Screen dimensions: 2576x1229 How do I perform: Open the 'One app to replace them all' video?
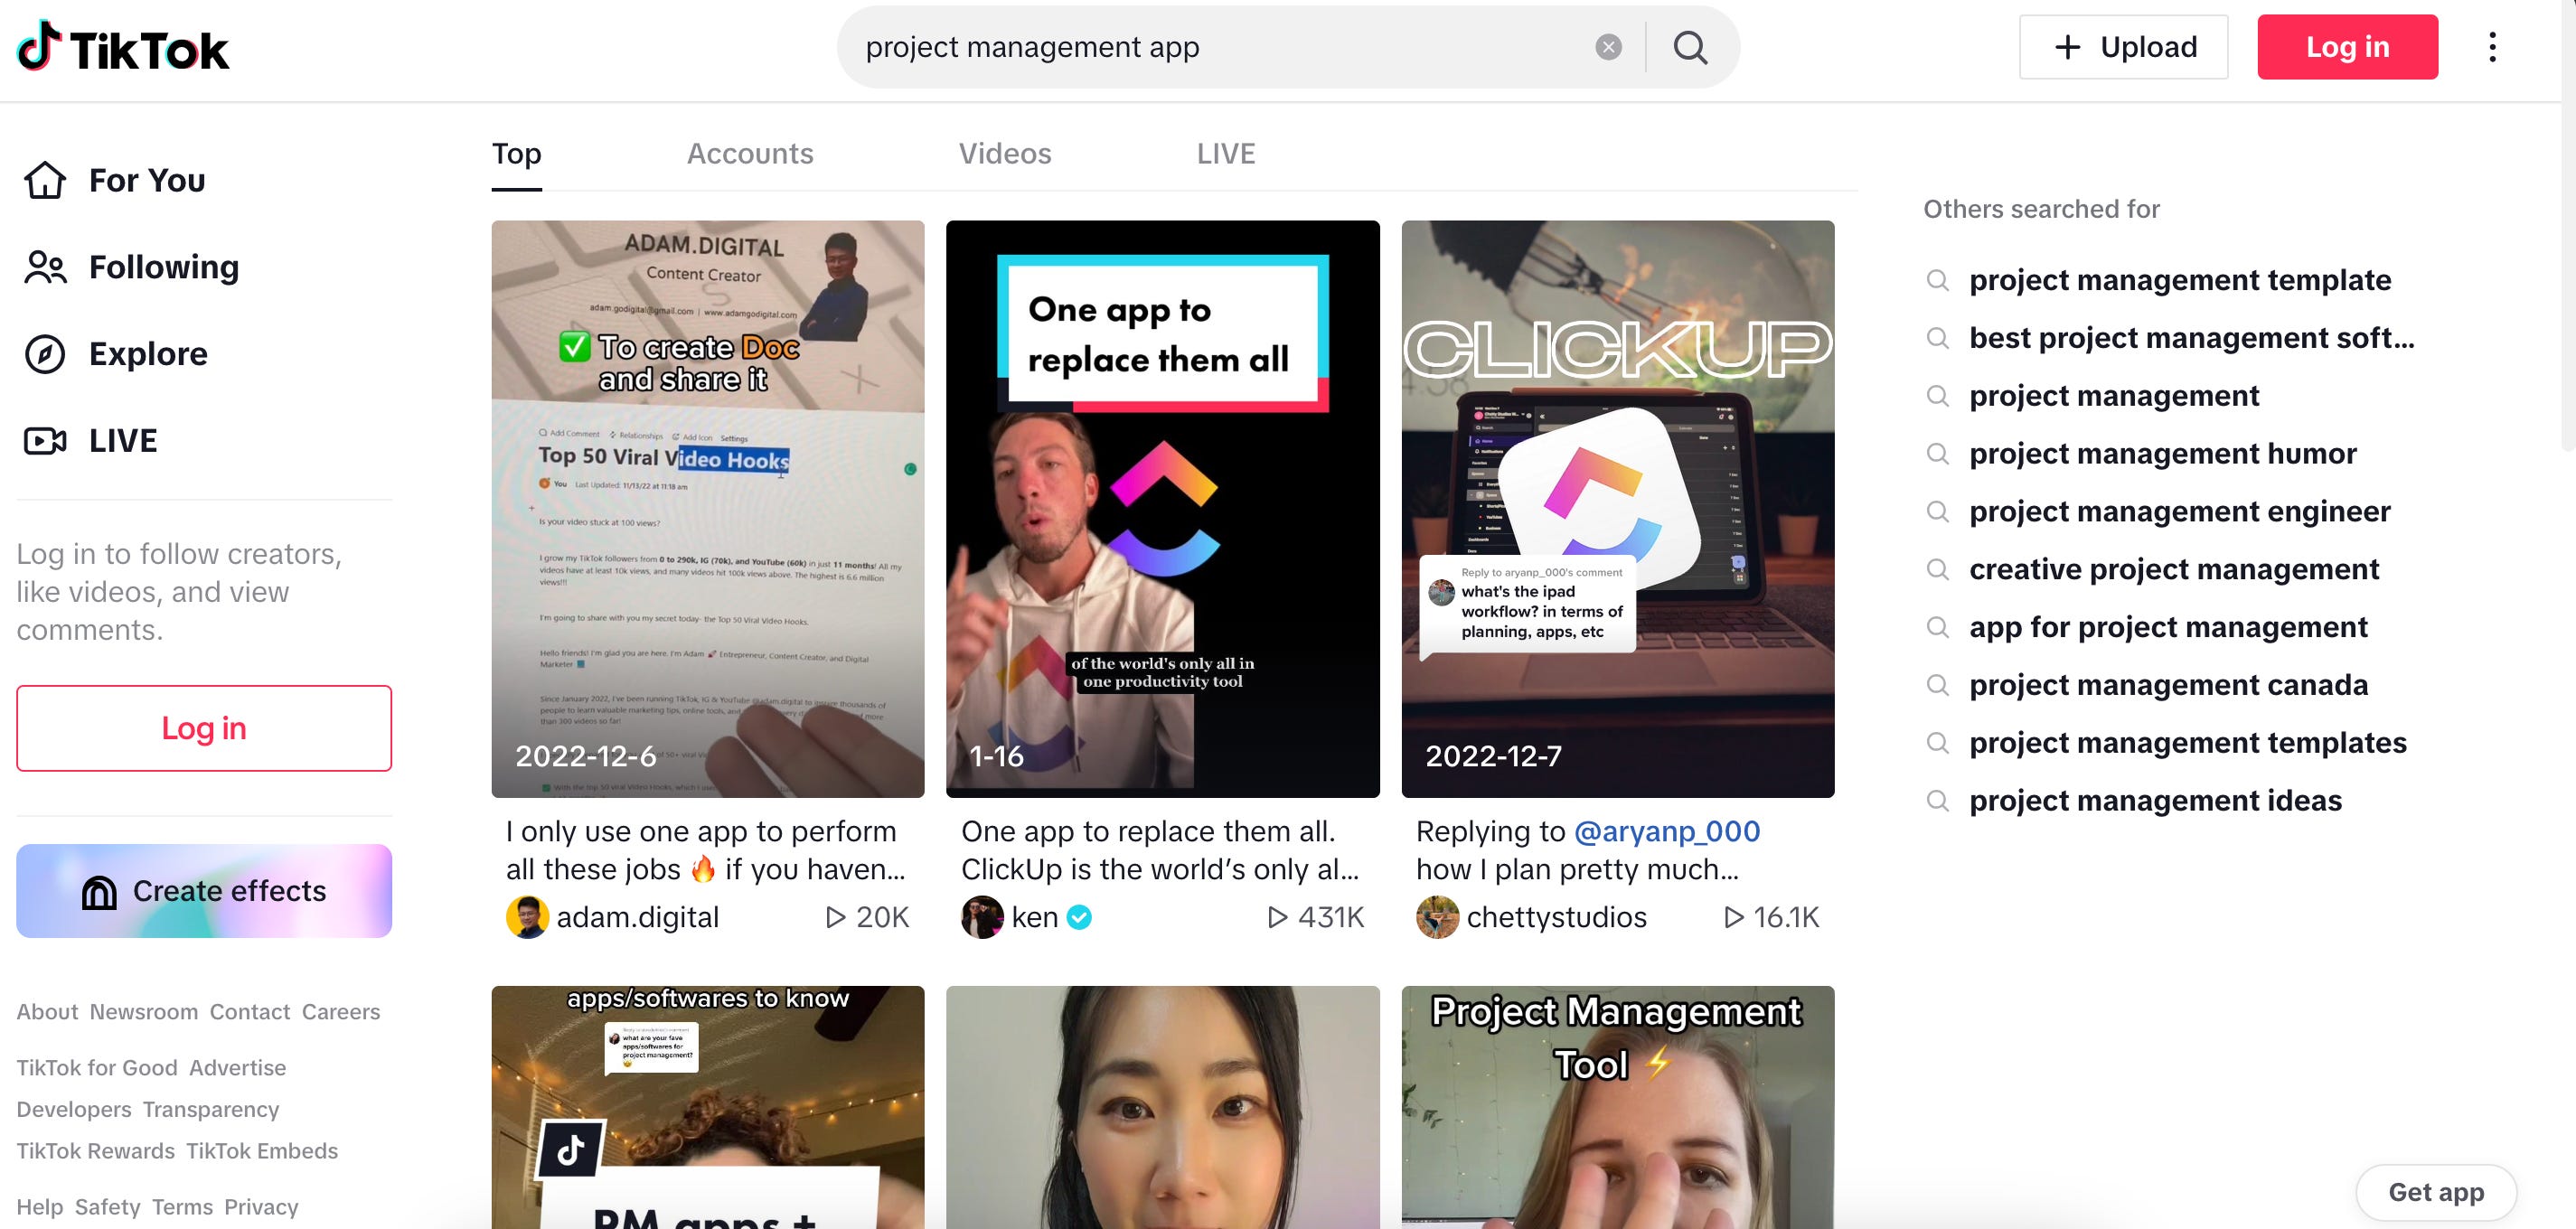point(1163,509)
